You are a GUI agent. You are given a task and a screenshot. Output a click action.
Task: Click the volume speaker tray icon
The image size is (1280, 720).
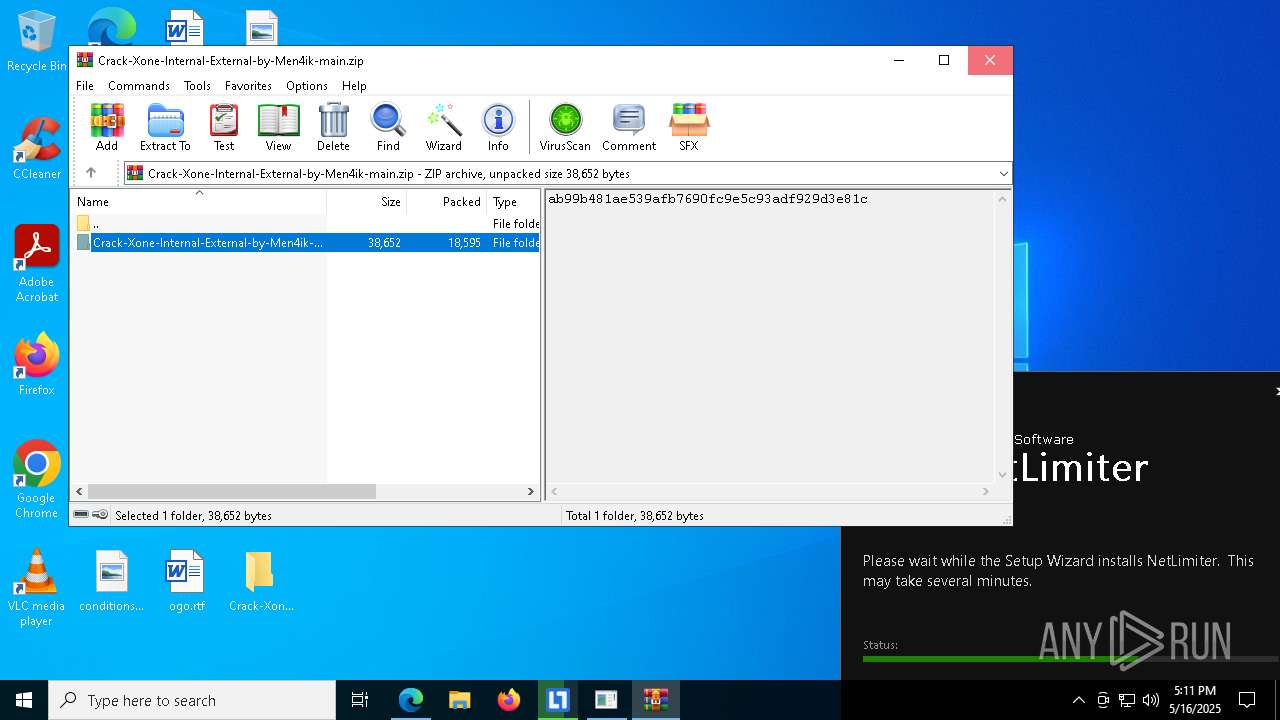(x=1151, y=700)
